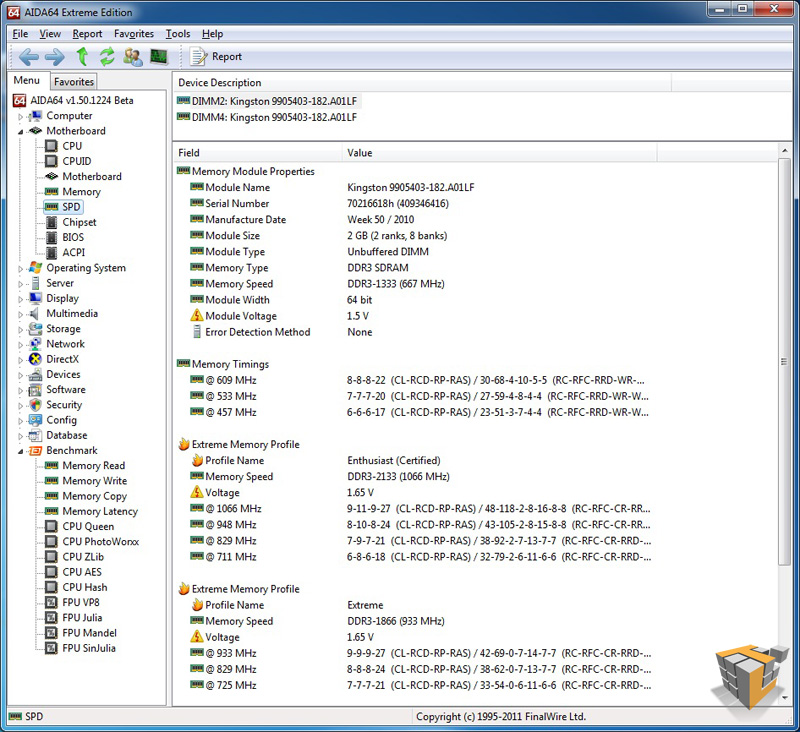Select Memory Write benchmark

click(x=94, y=481)
